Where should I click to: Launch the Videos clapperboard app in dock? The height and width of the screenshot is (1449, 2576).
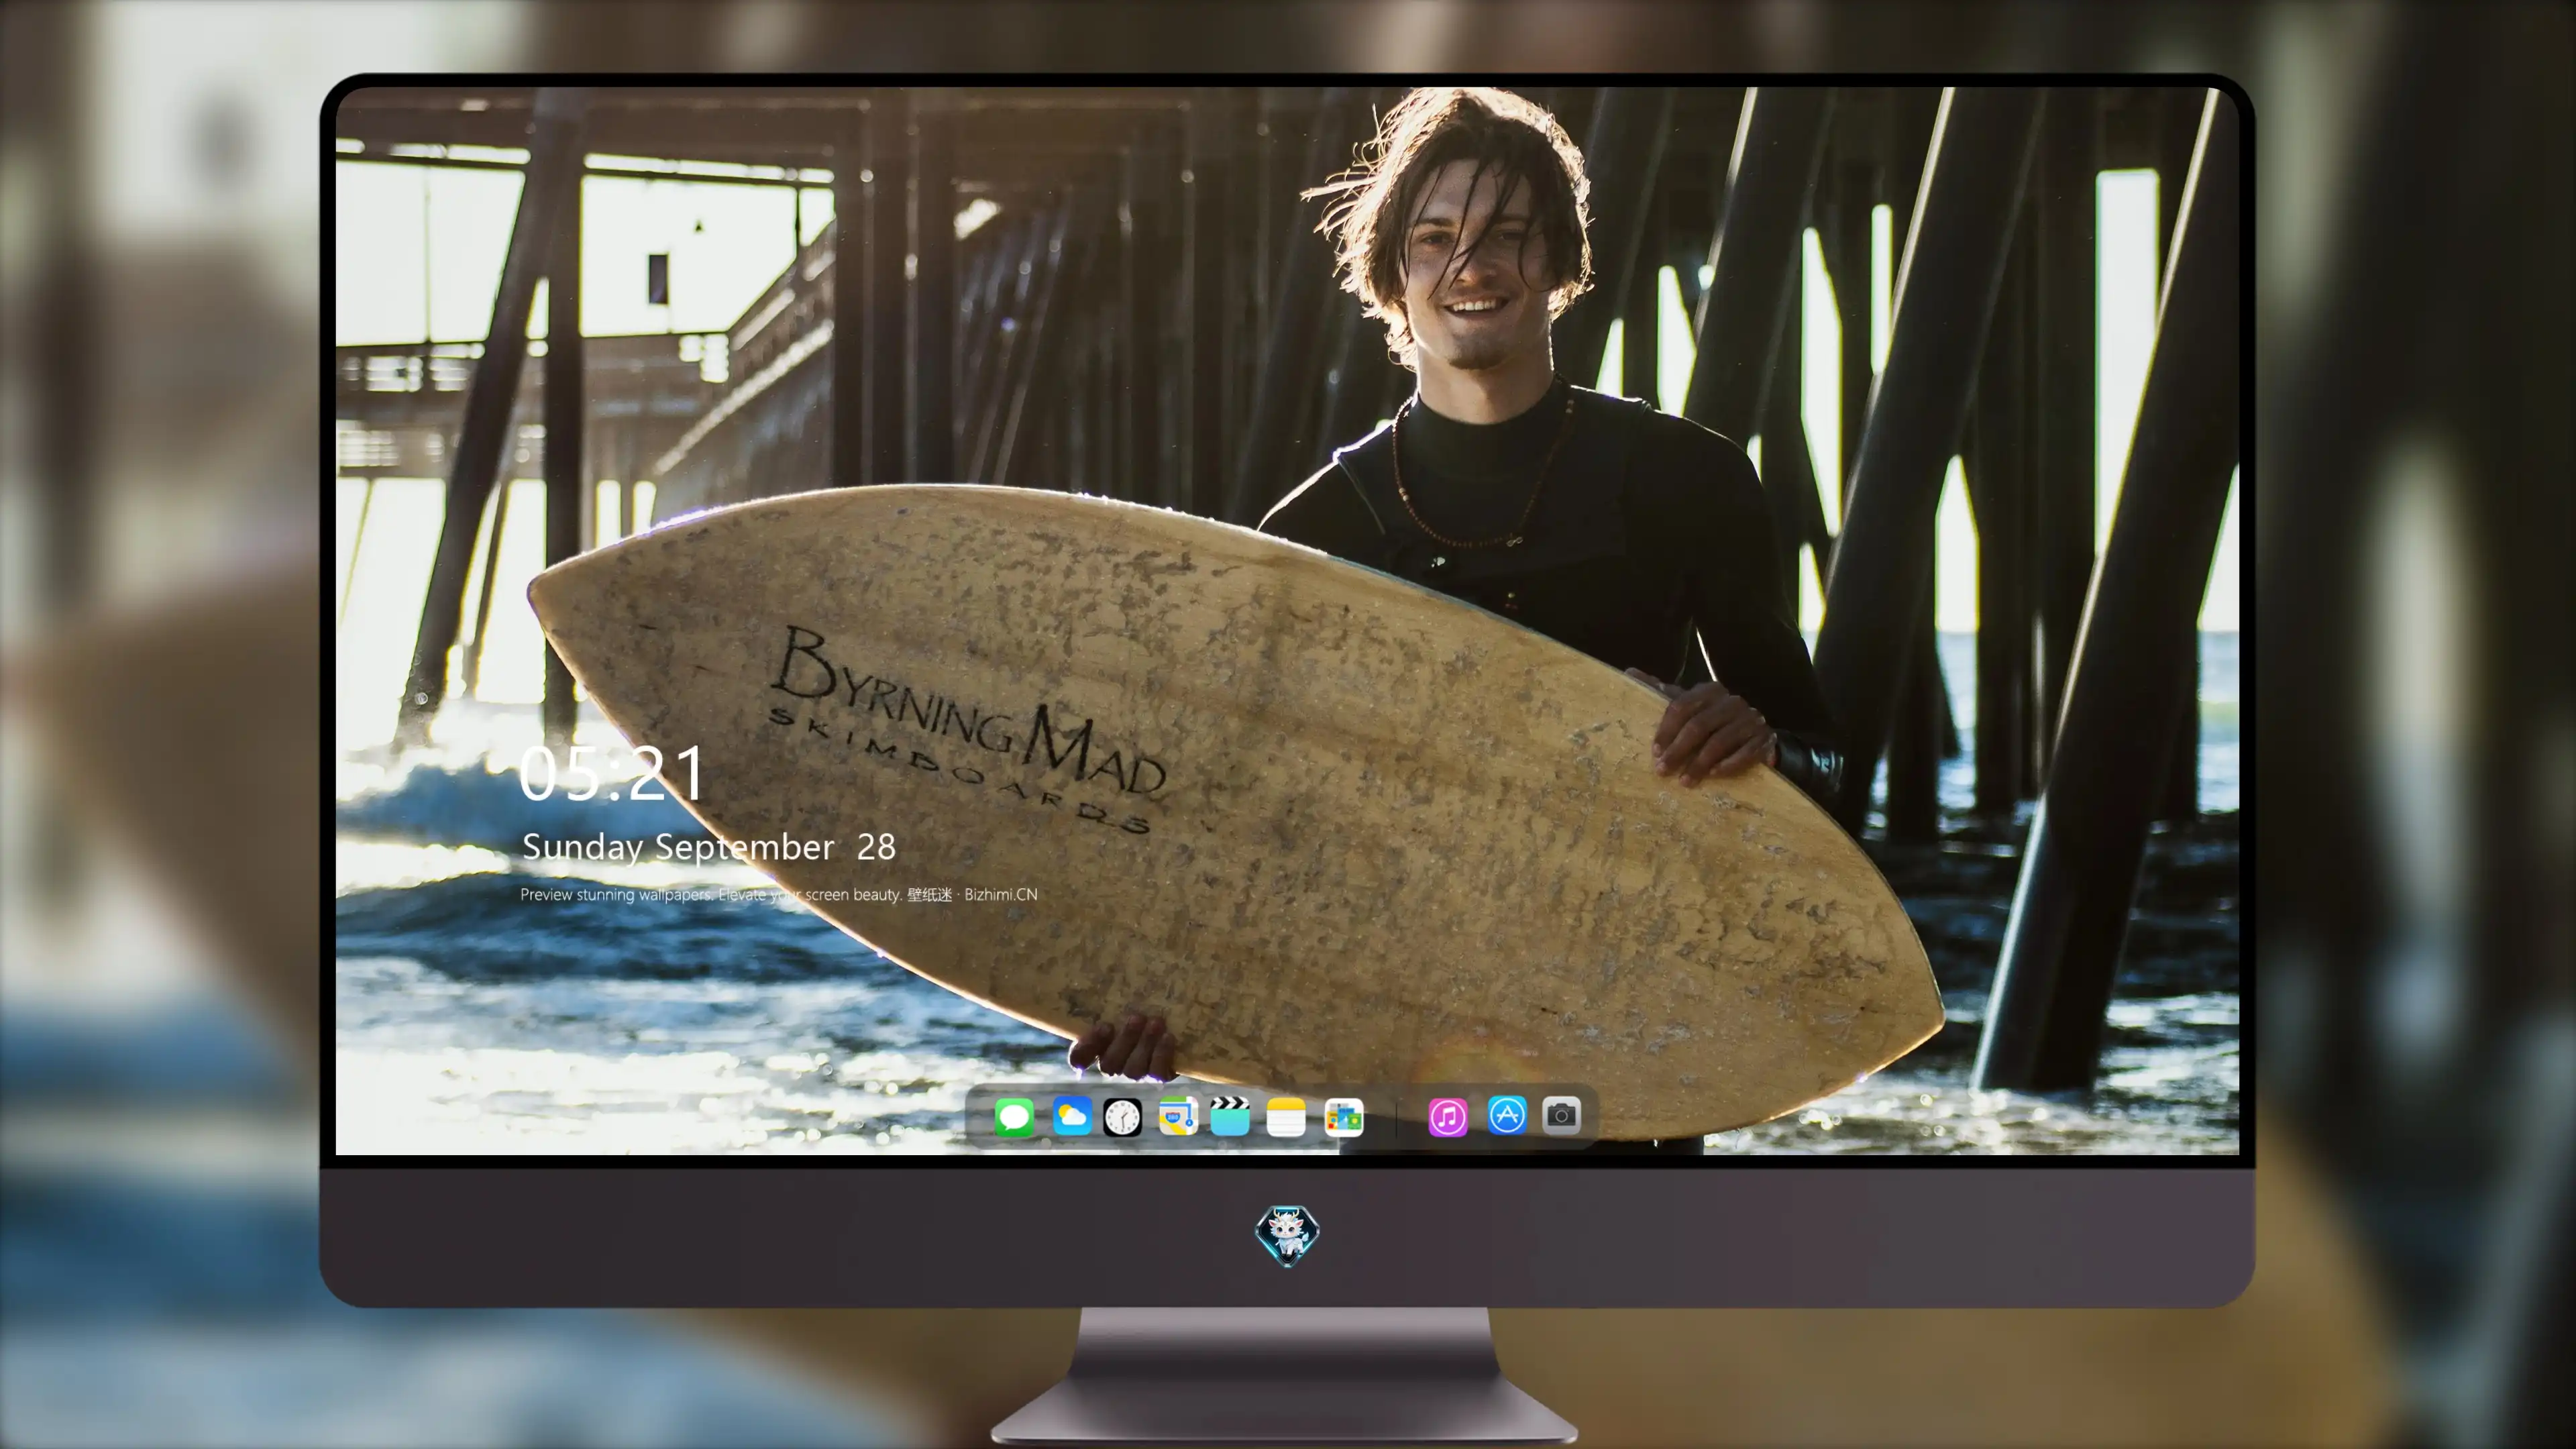point(1230,1116)
